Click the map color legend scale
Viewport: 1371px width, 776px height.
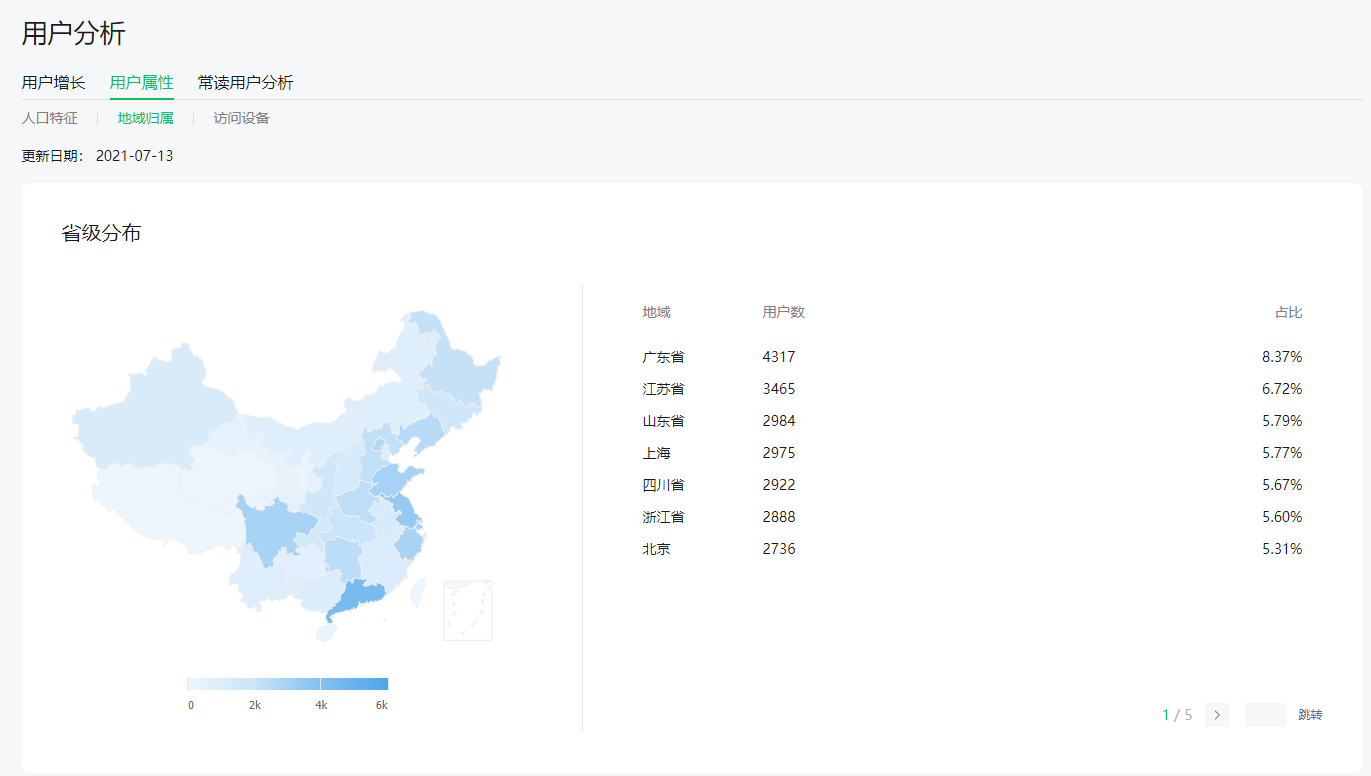coord(287,684)
